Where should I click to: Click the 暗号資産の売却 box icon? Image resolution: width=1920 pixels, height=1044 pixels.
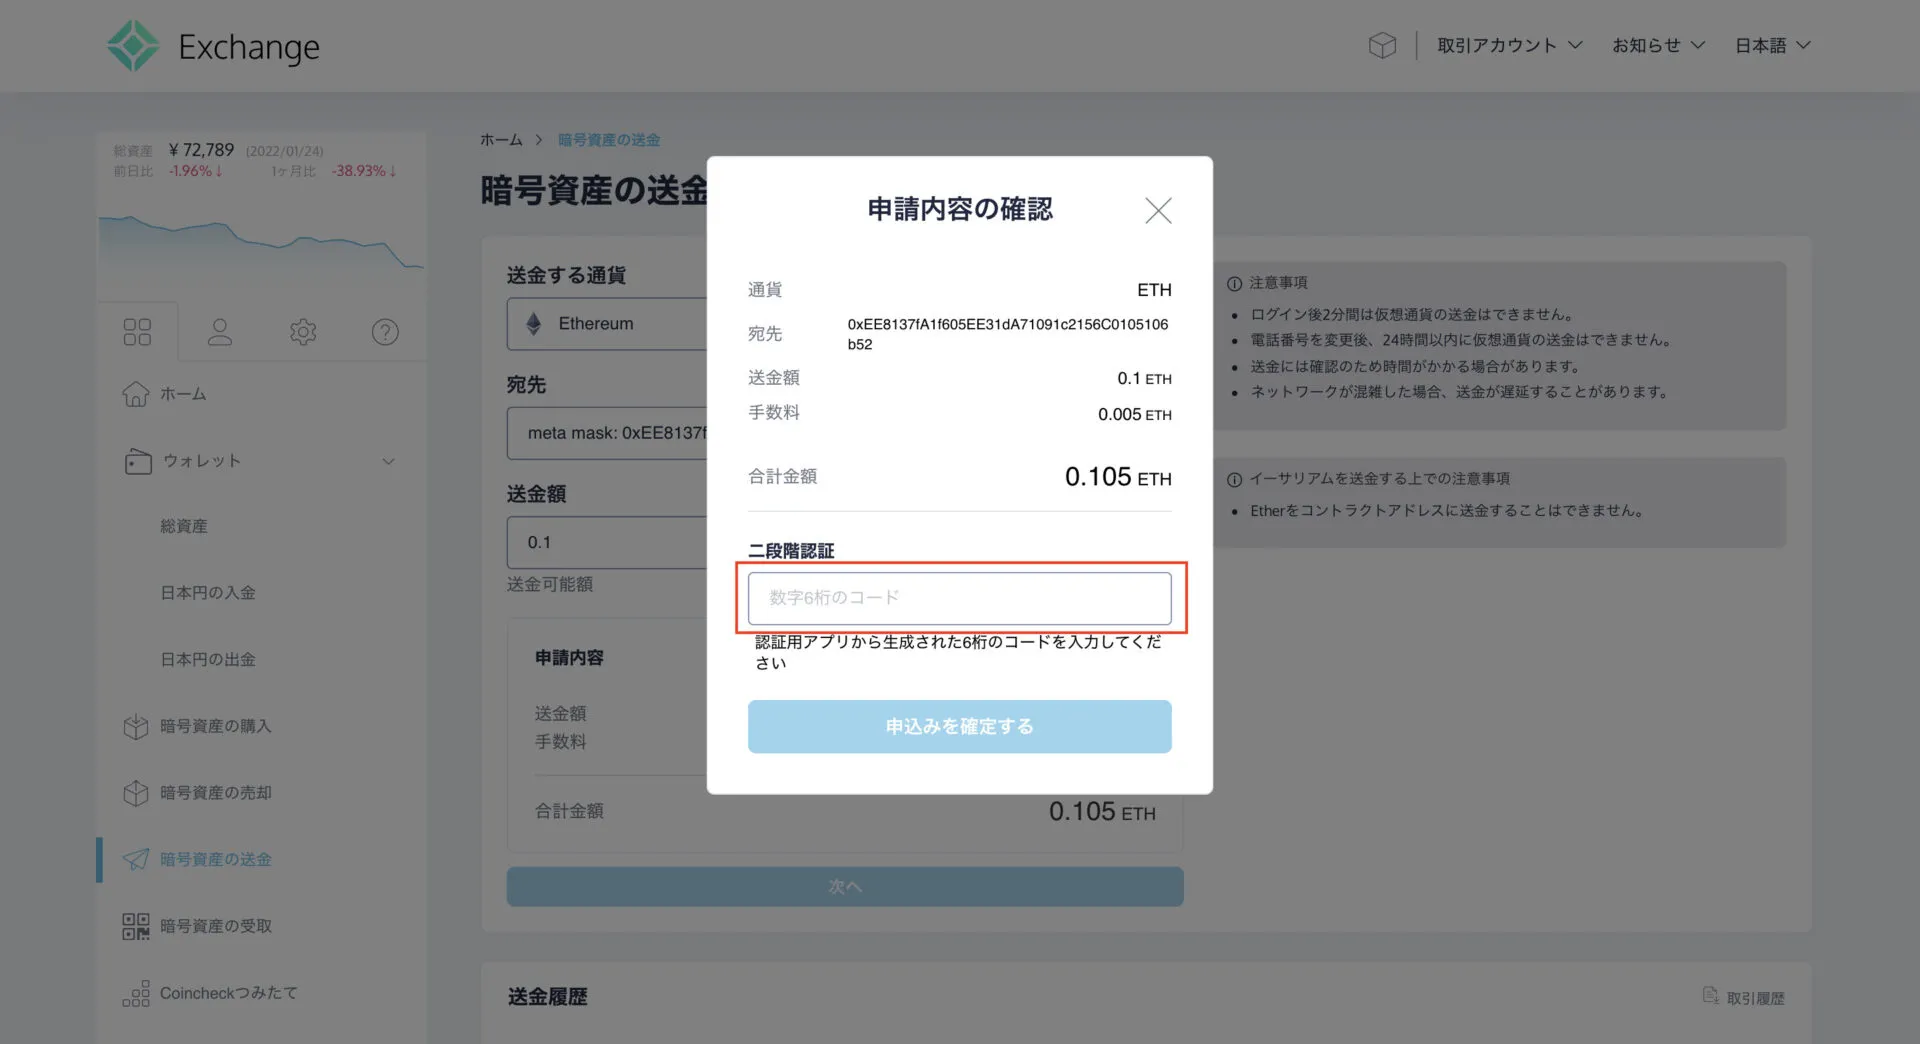[x=136, y=792]
